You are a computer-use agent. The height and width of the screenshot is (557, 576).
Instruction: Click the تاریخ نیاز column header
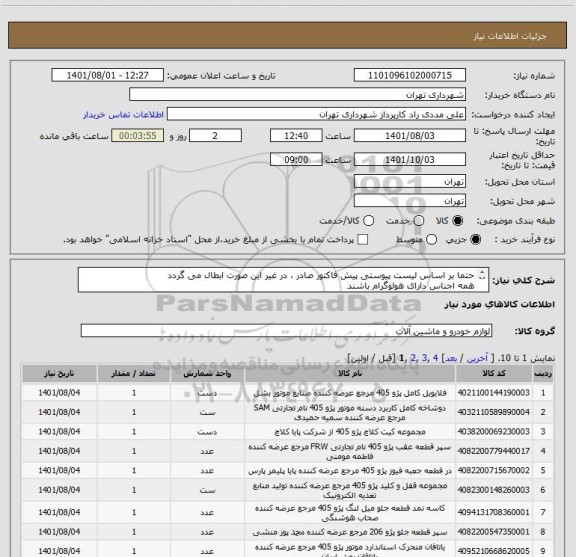click(59, 373)
